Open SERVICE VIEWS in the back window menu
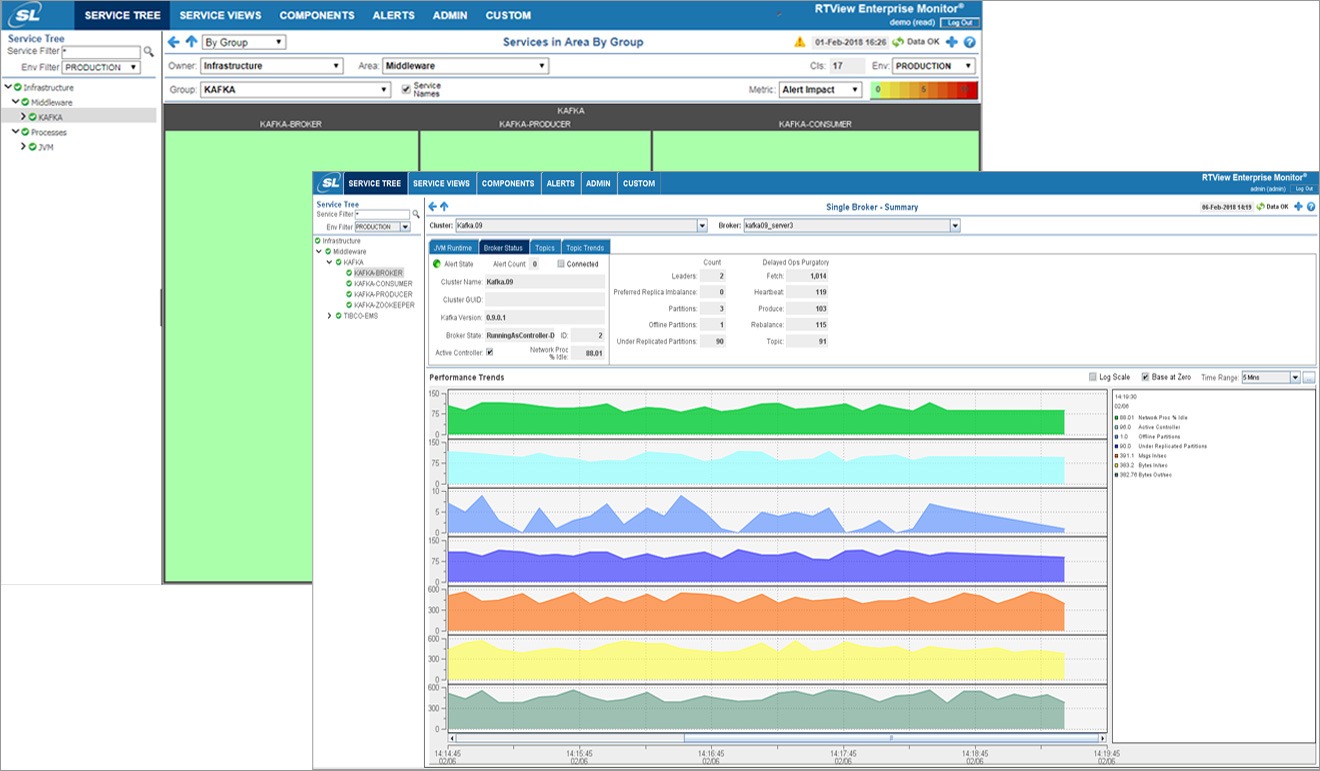The height and width of the screenshot is (771, 1320). click(220, 15)
